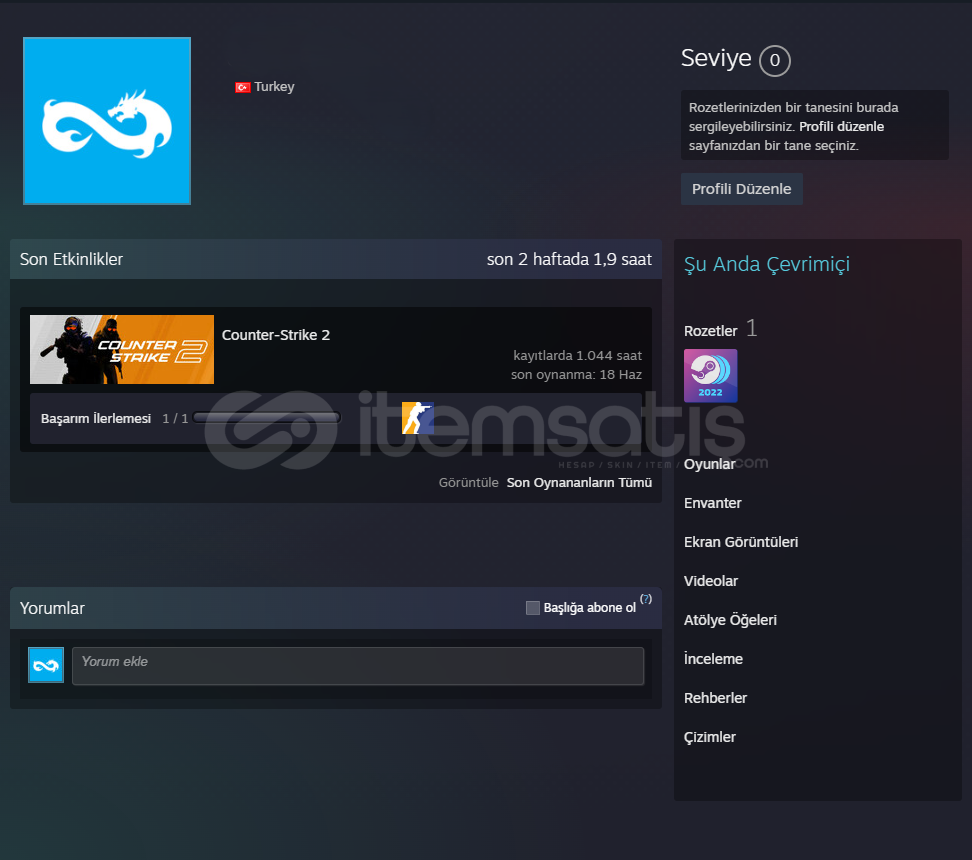
Task: Open Atölye Öğeleri section
Action: pos(730,620)
